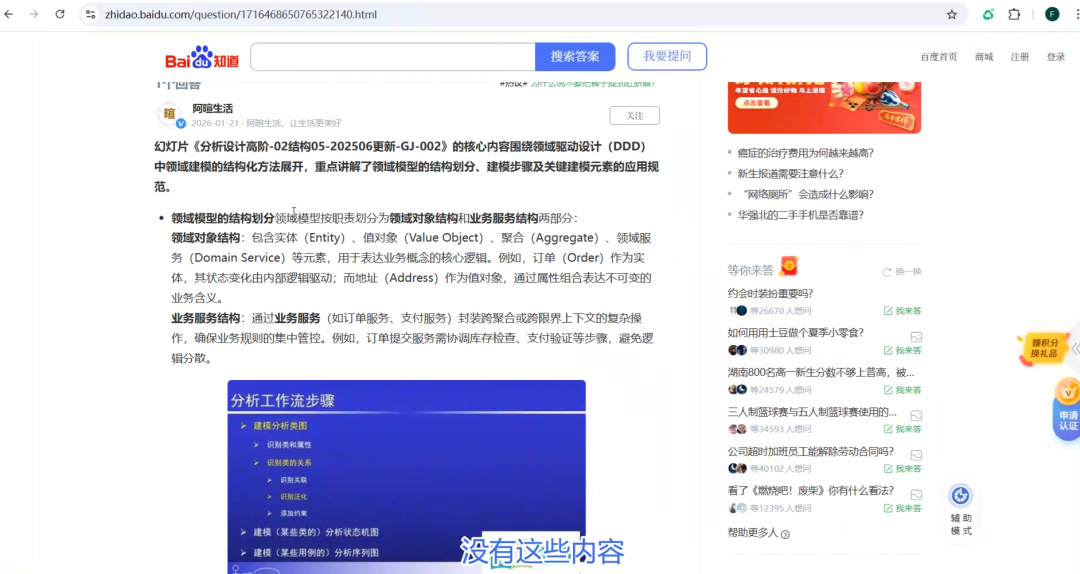The width and height of the screenshot is (1080, 574).
Task: Click the 赚积分换礼品 badge
Action: 1043,348
